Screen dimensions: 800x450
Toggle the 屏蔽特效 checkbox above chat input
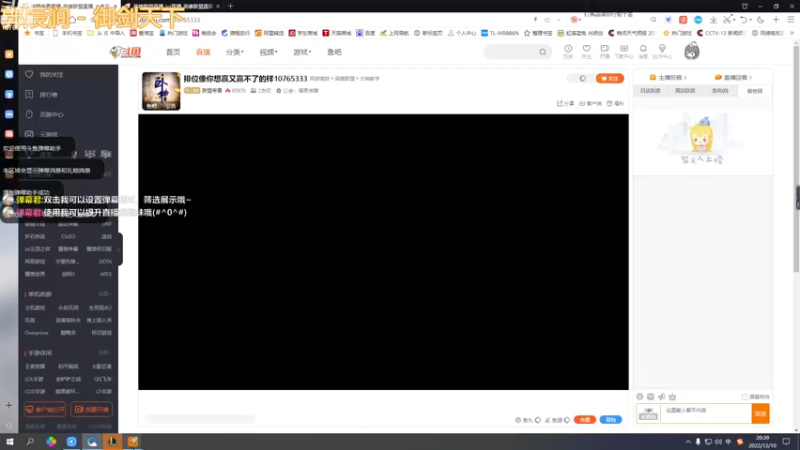(x=744, y=397)
